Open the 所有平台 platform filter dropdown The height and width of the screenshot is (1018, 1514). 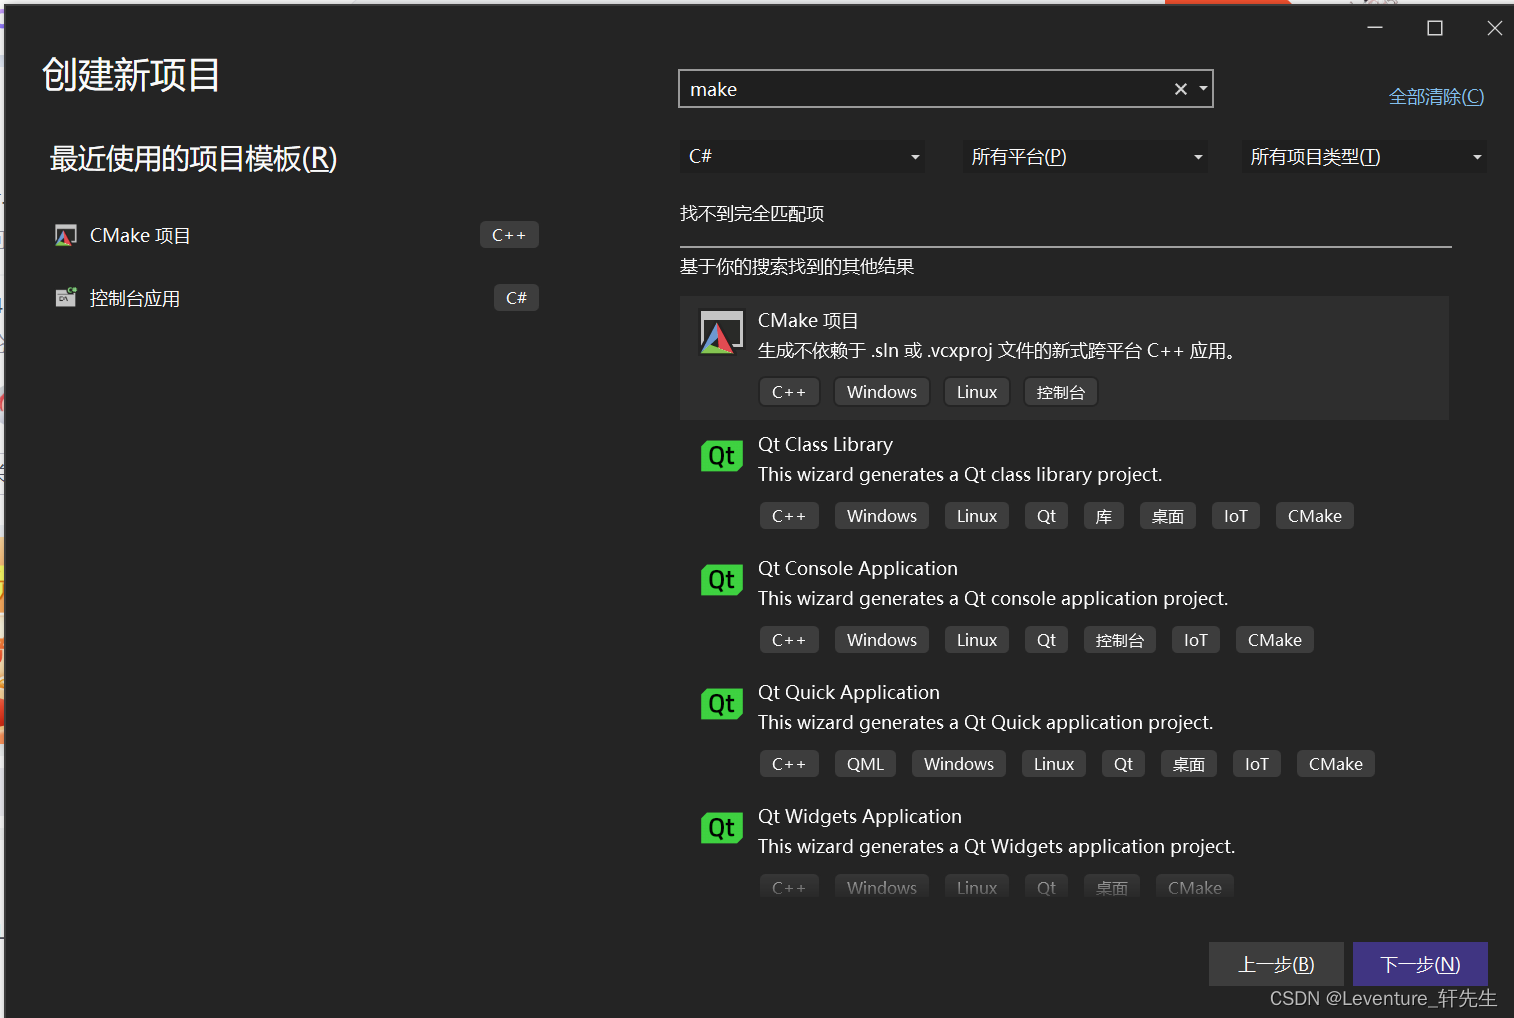[1085, 156]
